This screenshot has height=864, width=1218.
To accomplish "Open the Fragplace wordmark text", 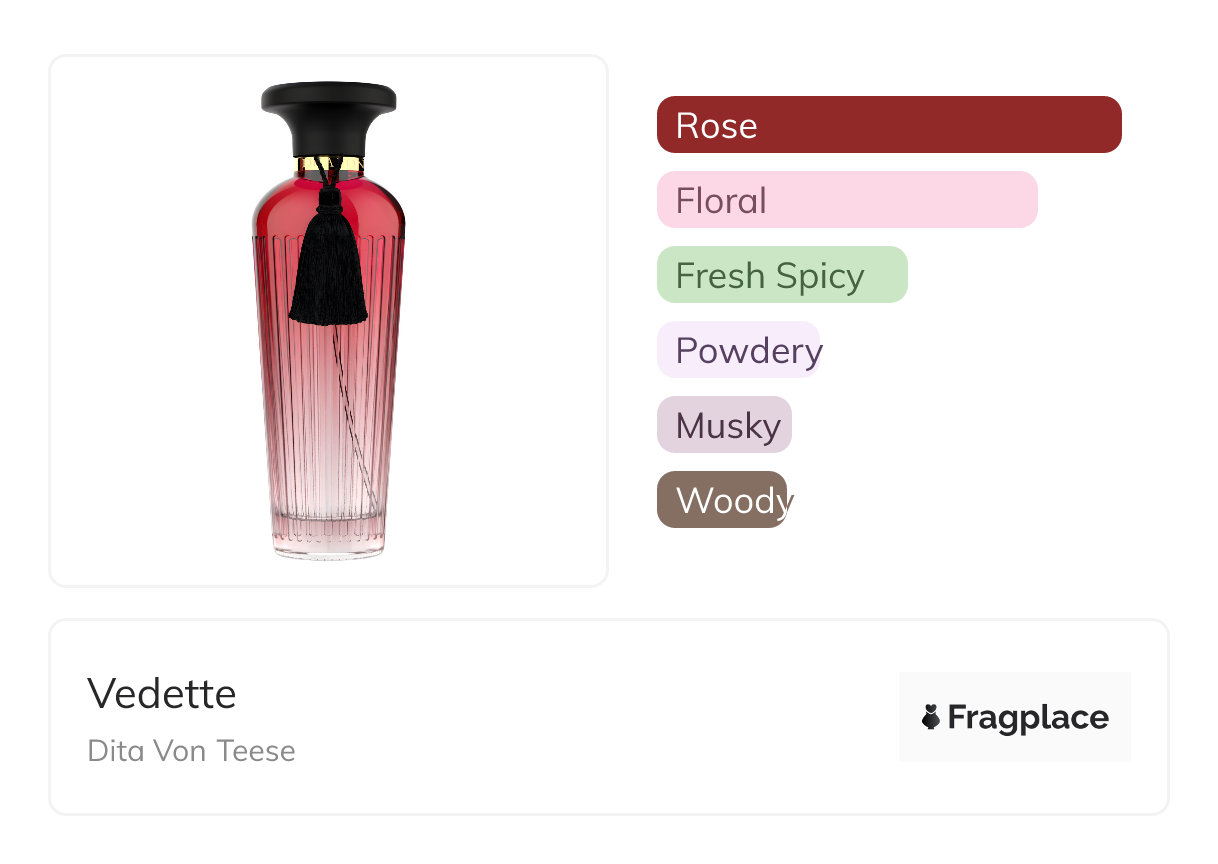I will 1027,717.
